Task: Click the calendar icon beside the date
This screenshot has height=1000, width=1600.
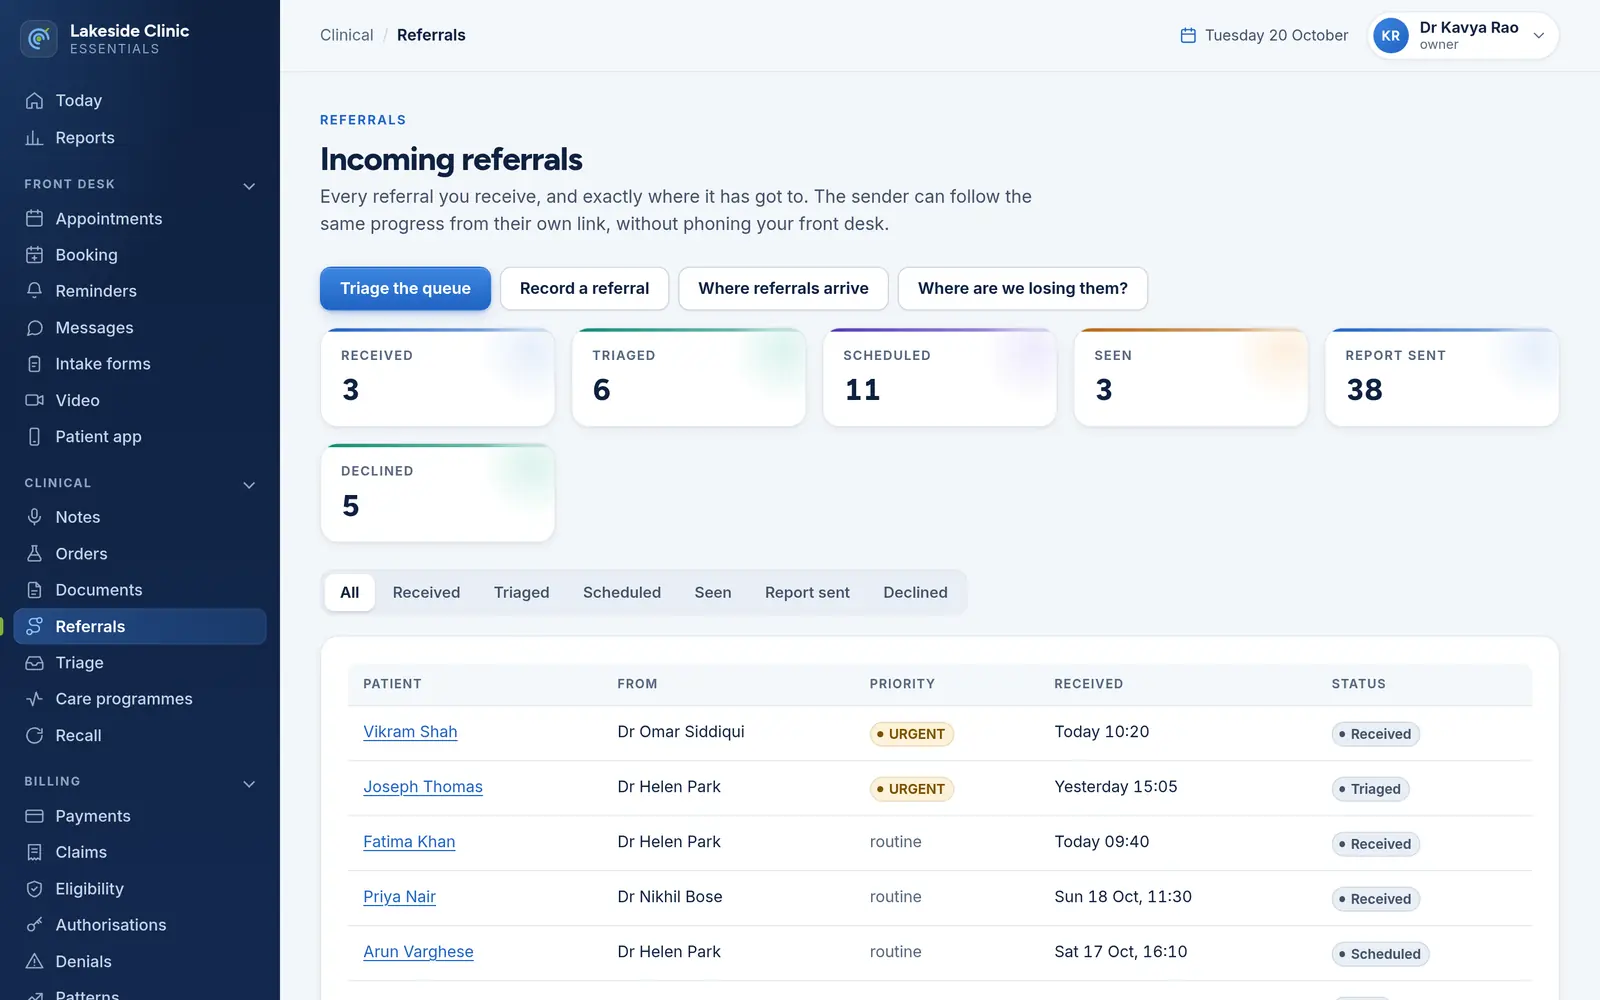Action: [x=1188, y=36]
